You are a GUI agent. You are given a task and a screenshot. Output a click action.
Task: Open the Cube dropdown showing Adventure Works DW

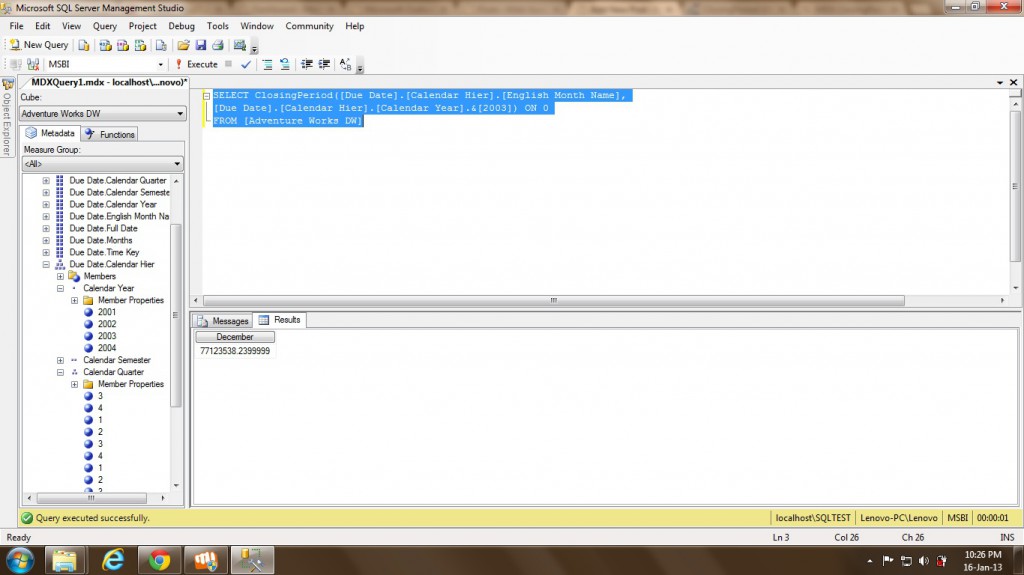[180, 114]
